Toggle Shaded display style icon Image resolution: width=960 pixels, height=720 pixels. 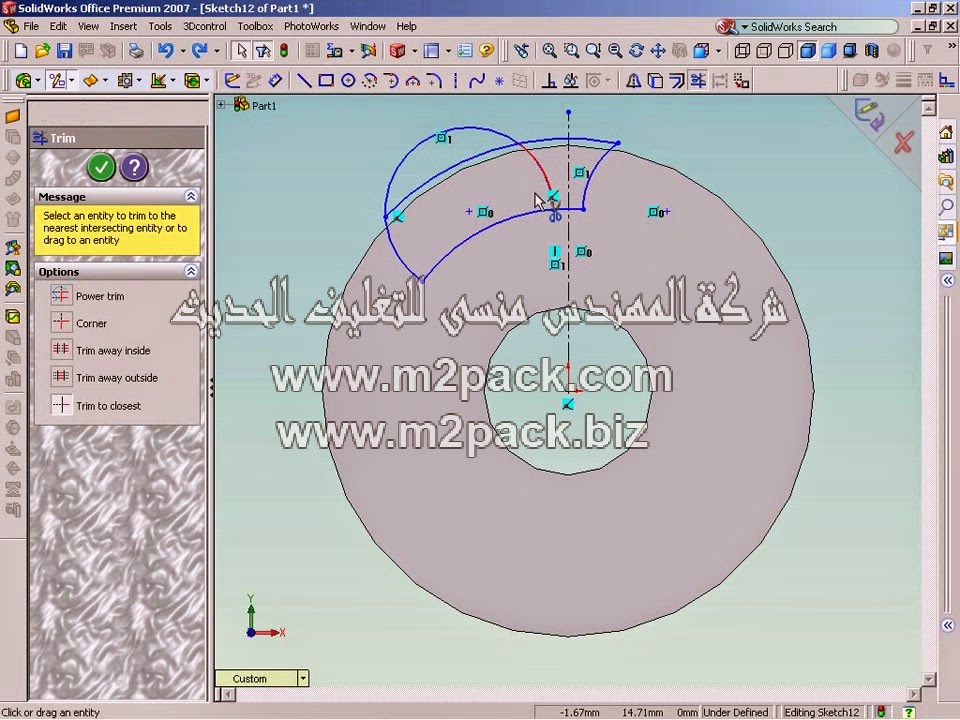click(829, 51)
